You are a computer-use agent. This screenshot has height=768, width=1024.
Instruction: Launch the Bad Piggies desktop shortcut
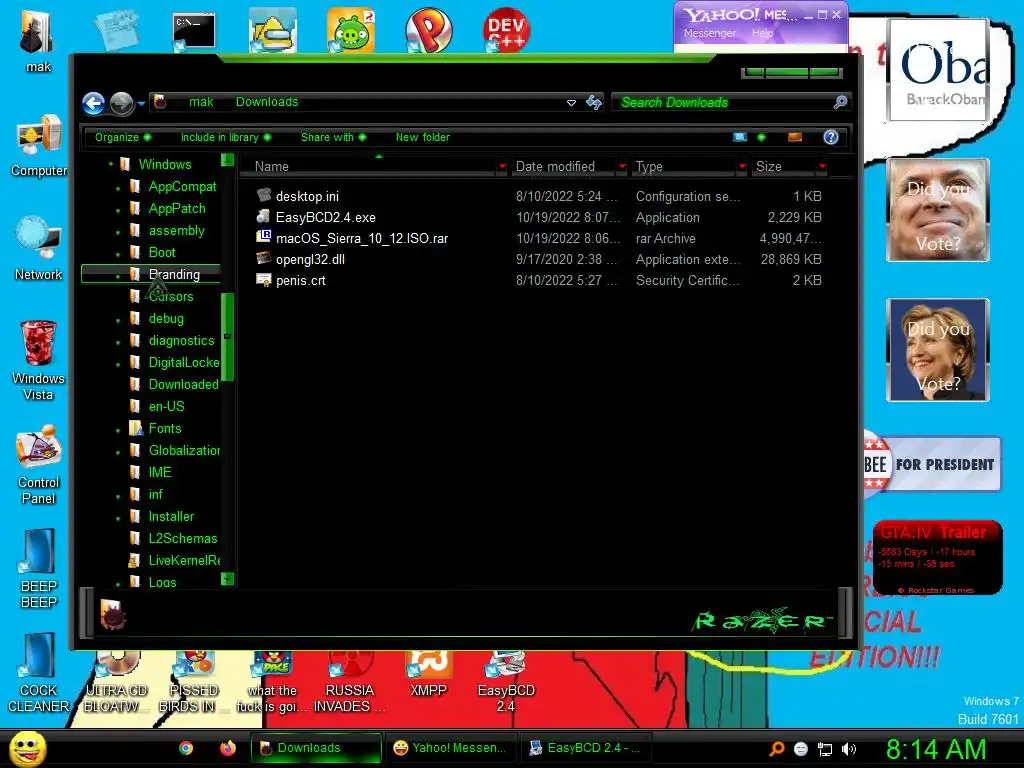click(351, 30)
